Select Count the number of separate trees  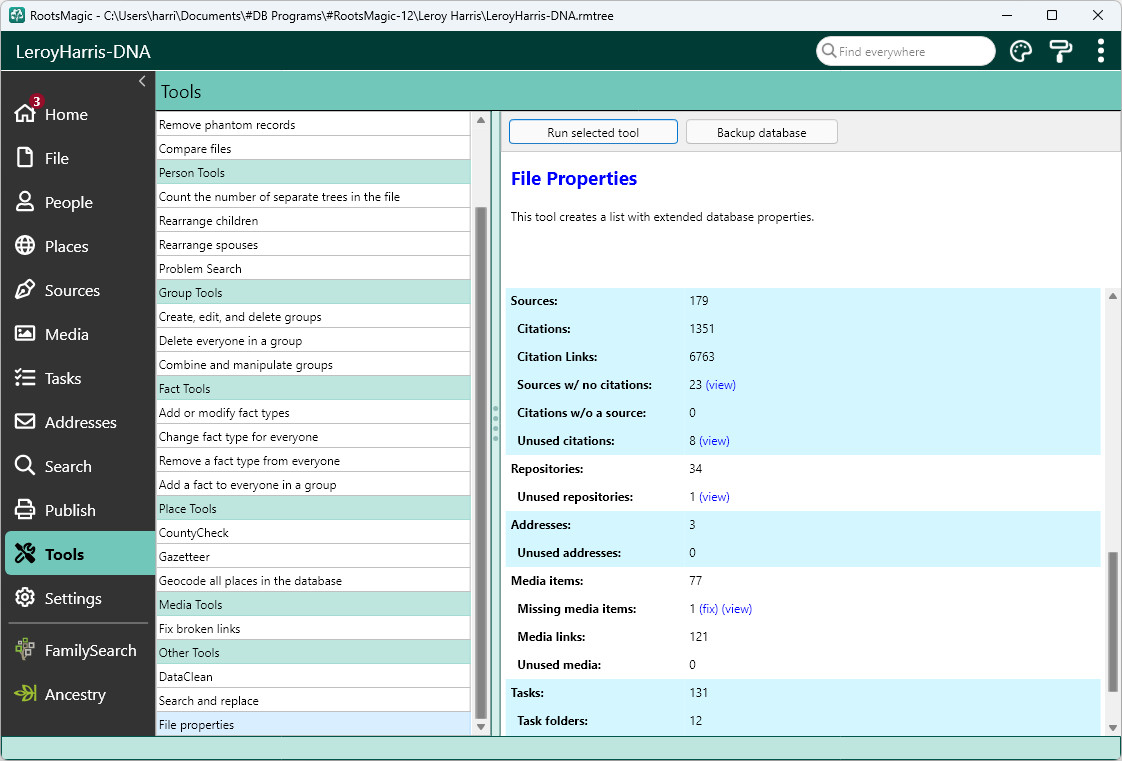(x=313, y=197)
